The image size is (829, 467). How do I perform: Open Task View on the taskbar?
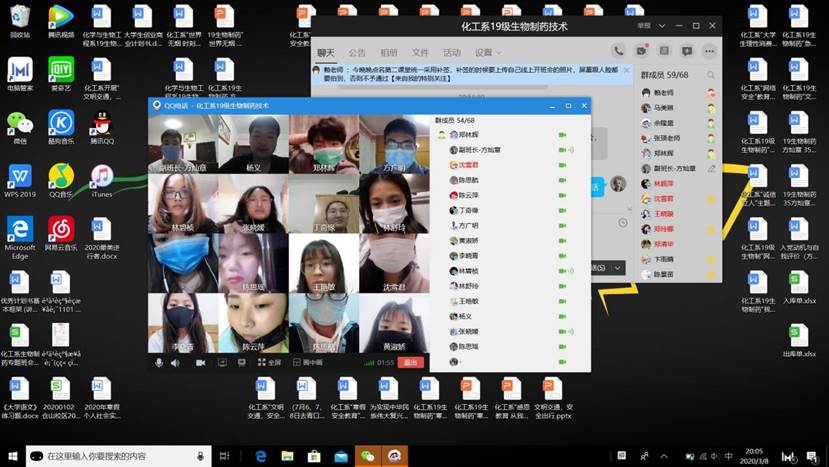pyautogui.click(x=224, y=456)
